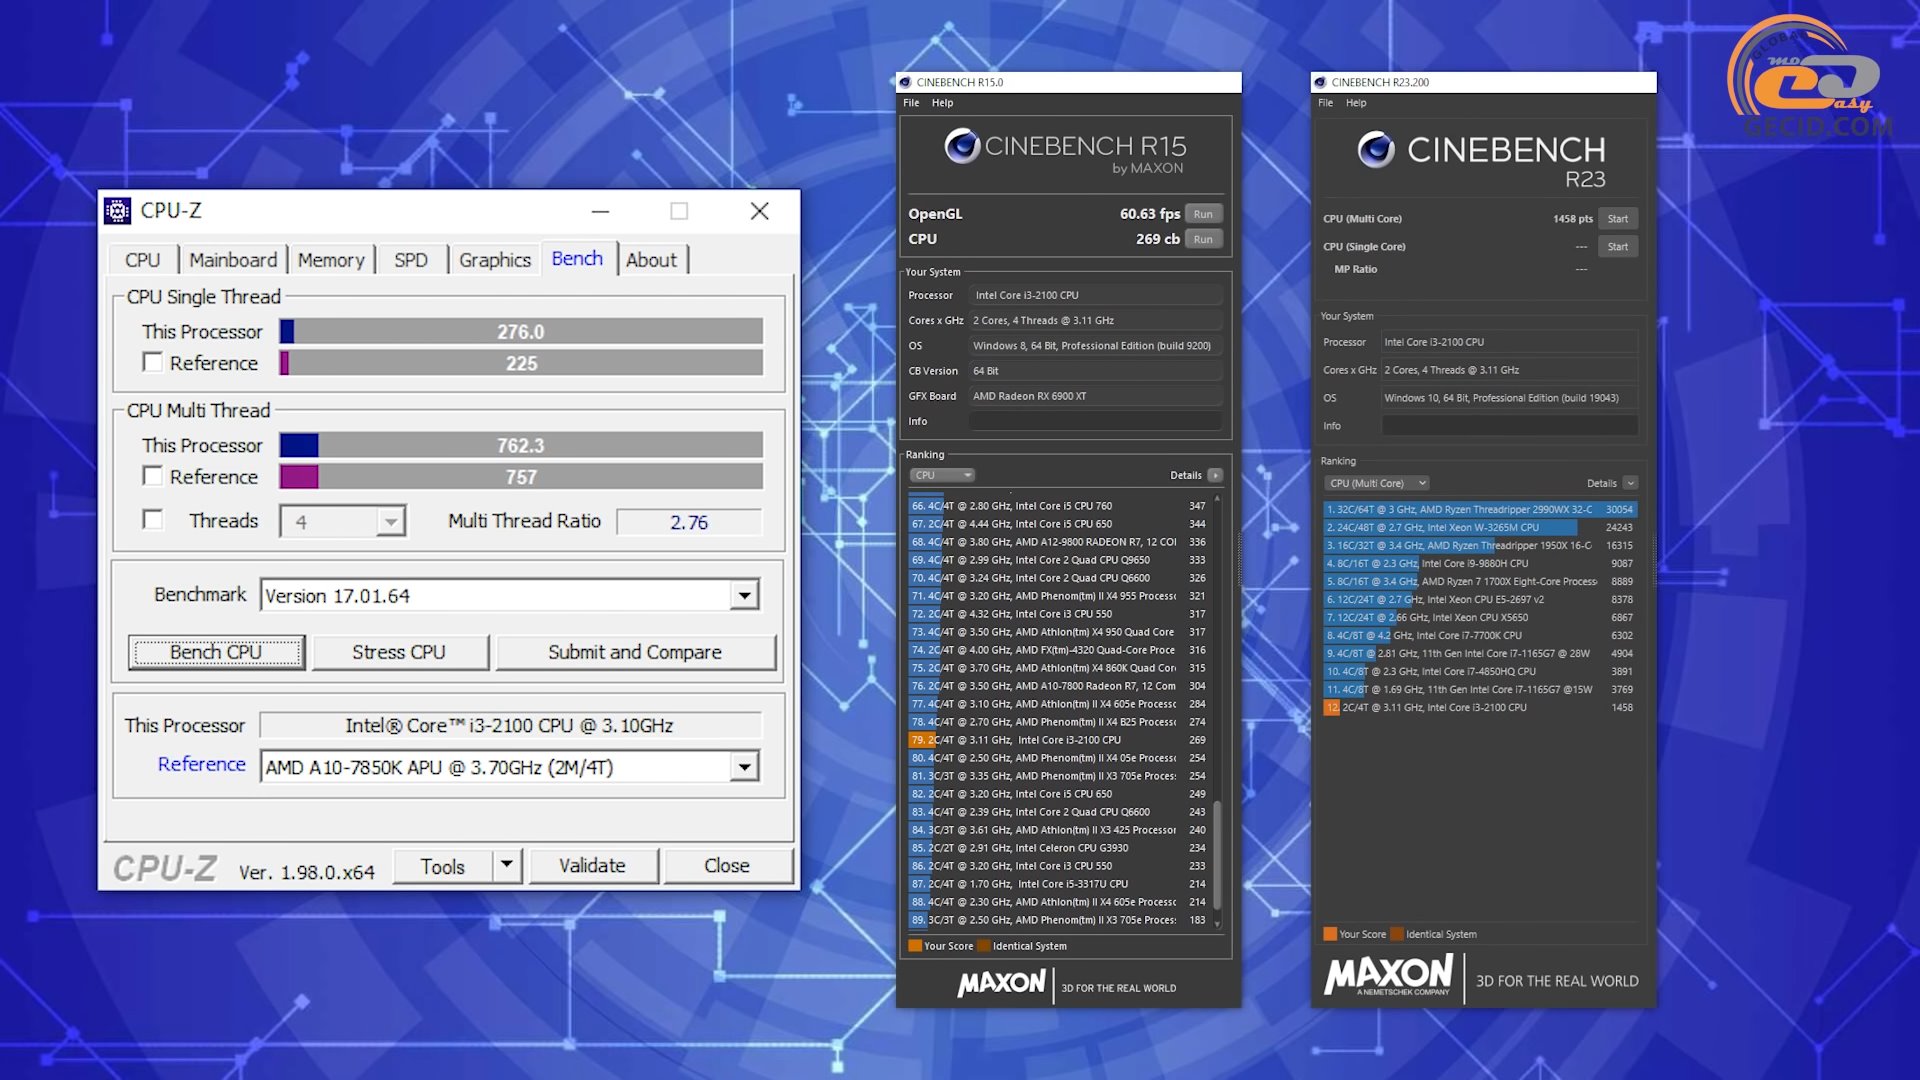Screen dimensions: 1920x1080
Task: Click the Single Thread This Processor bar 276.0
Action: 521,331
